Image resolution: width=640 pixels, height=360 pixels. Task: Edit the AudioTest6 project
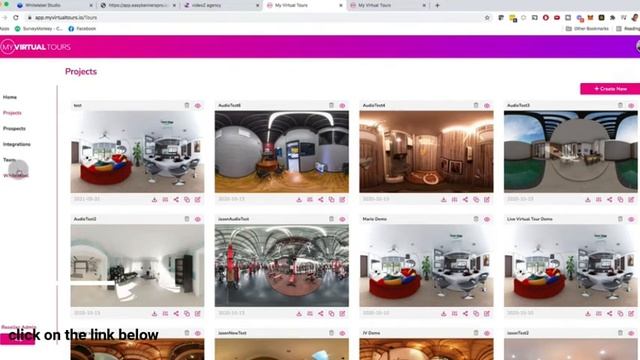tap(342, 200)
